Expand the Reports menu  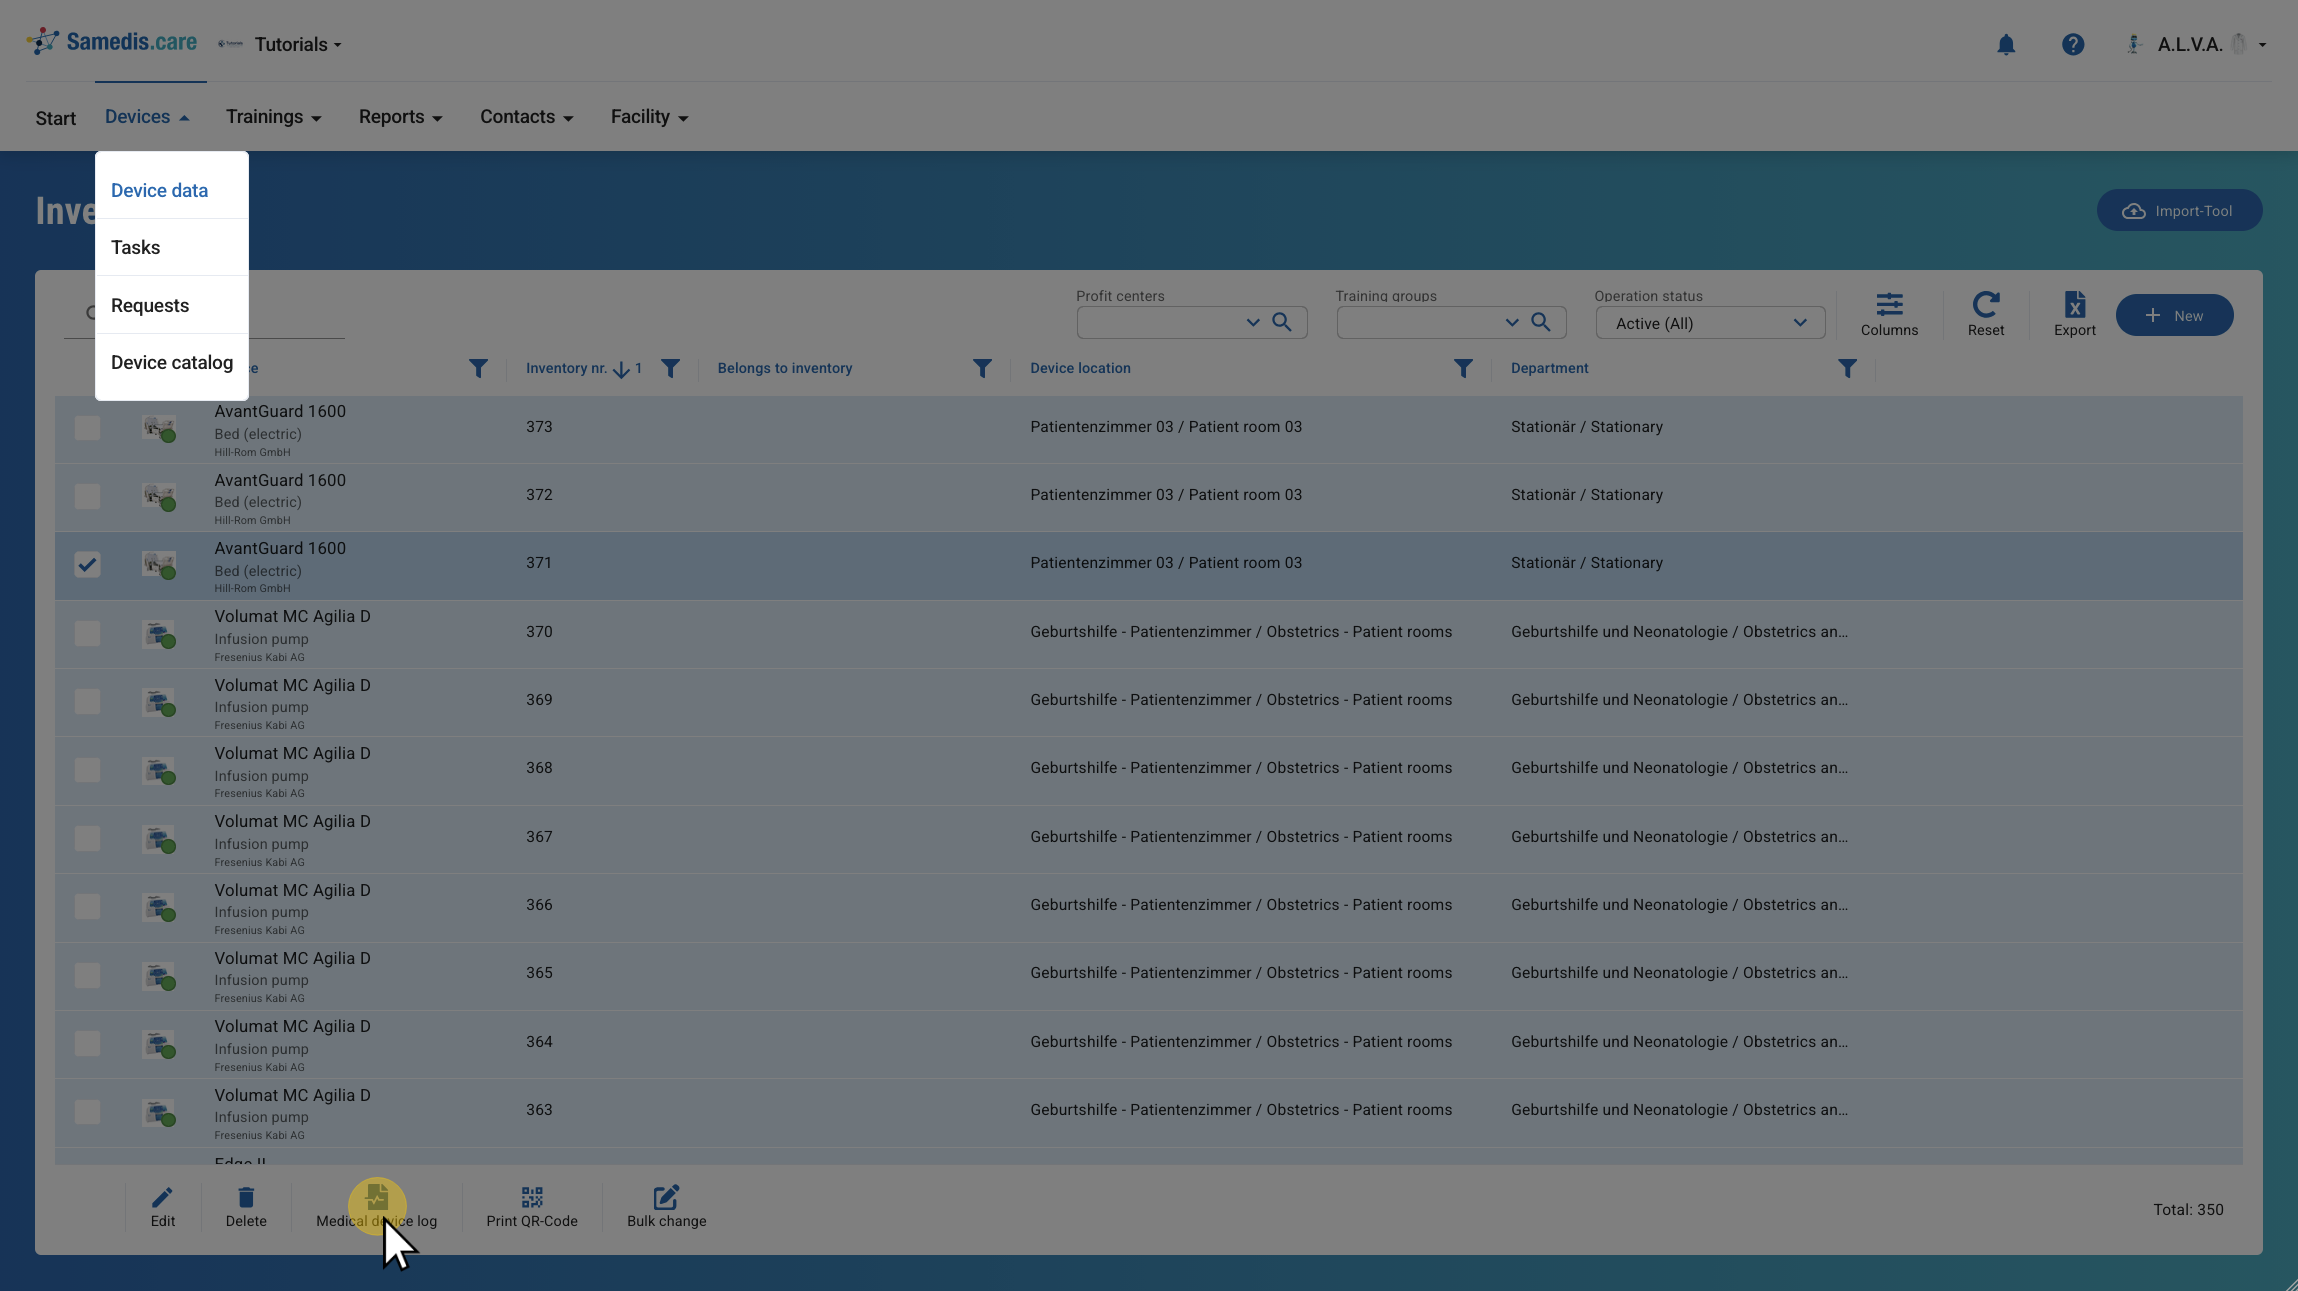coord(400,117)
